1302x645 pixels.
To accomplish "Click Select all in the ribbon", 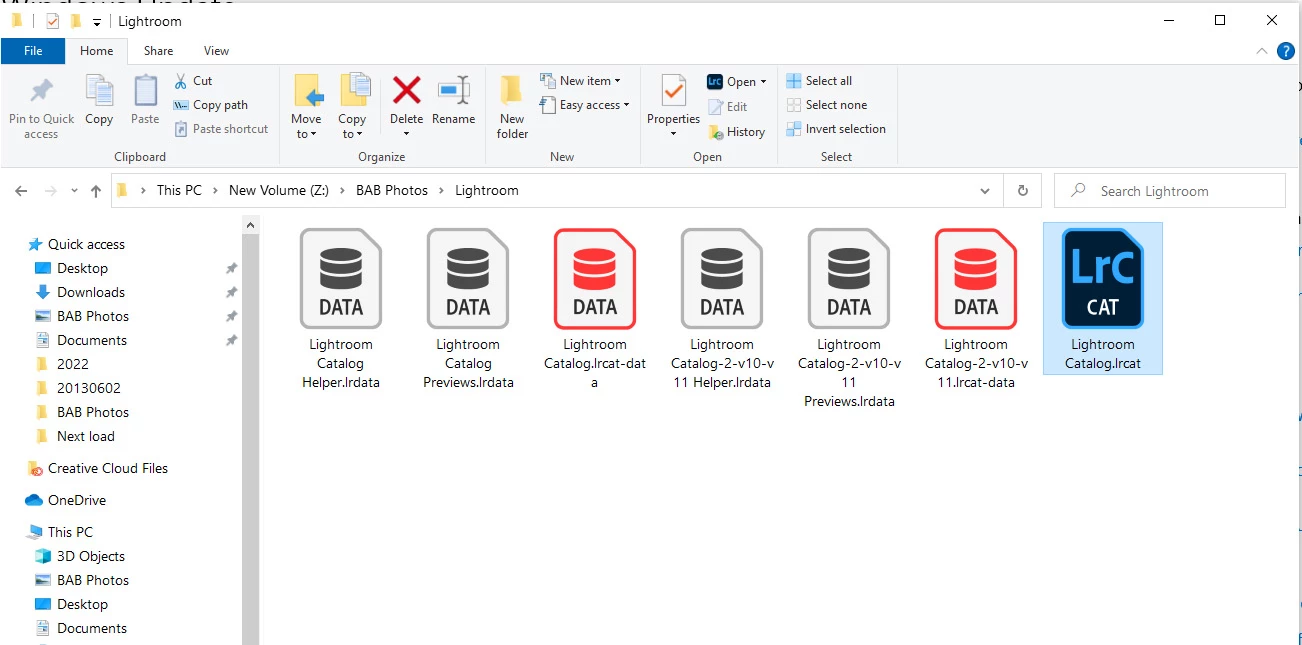I will (x=819, y=81).
